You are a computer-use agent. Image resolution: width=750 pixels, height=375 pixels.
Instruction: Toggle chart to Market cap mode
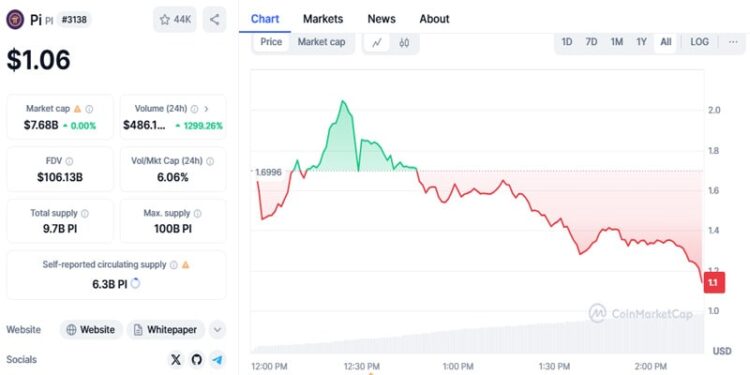(x=321, y=42)
